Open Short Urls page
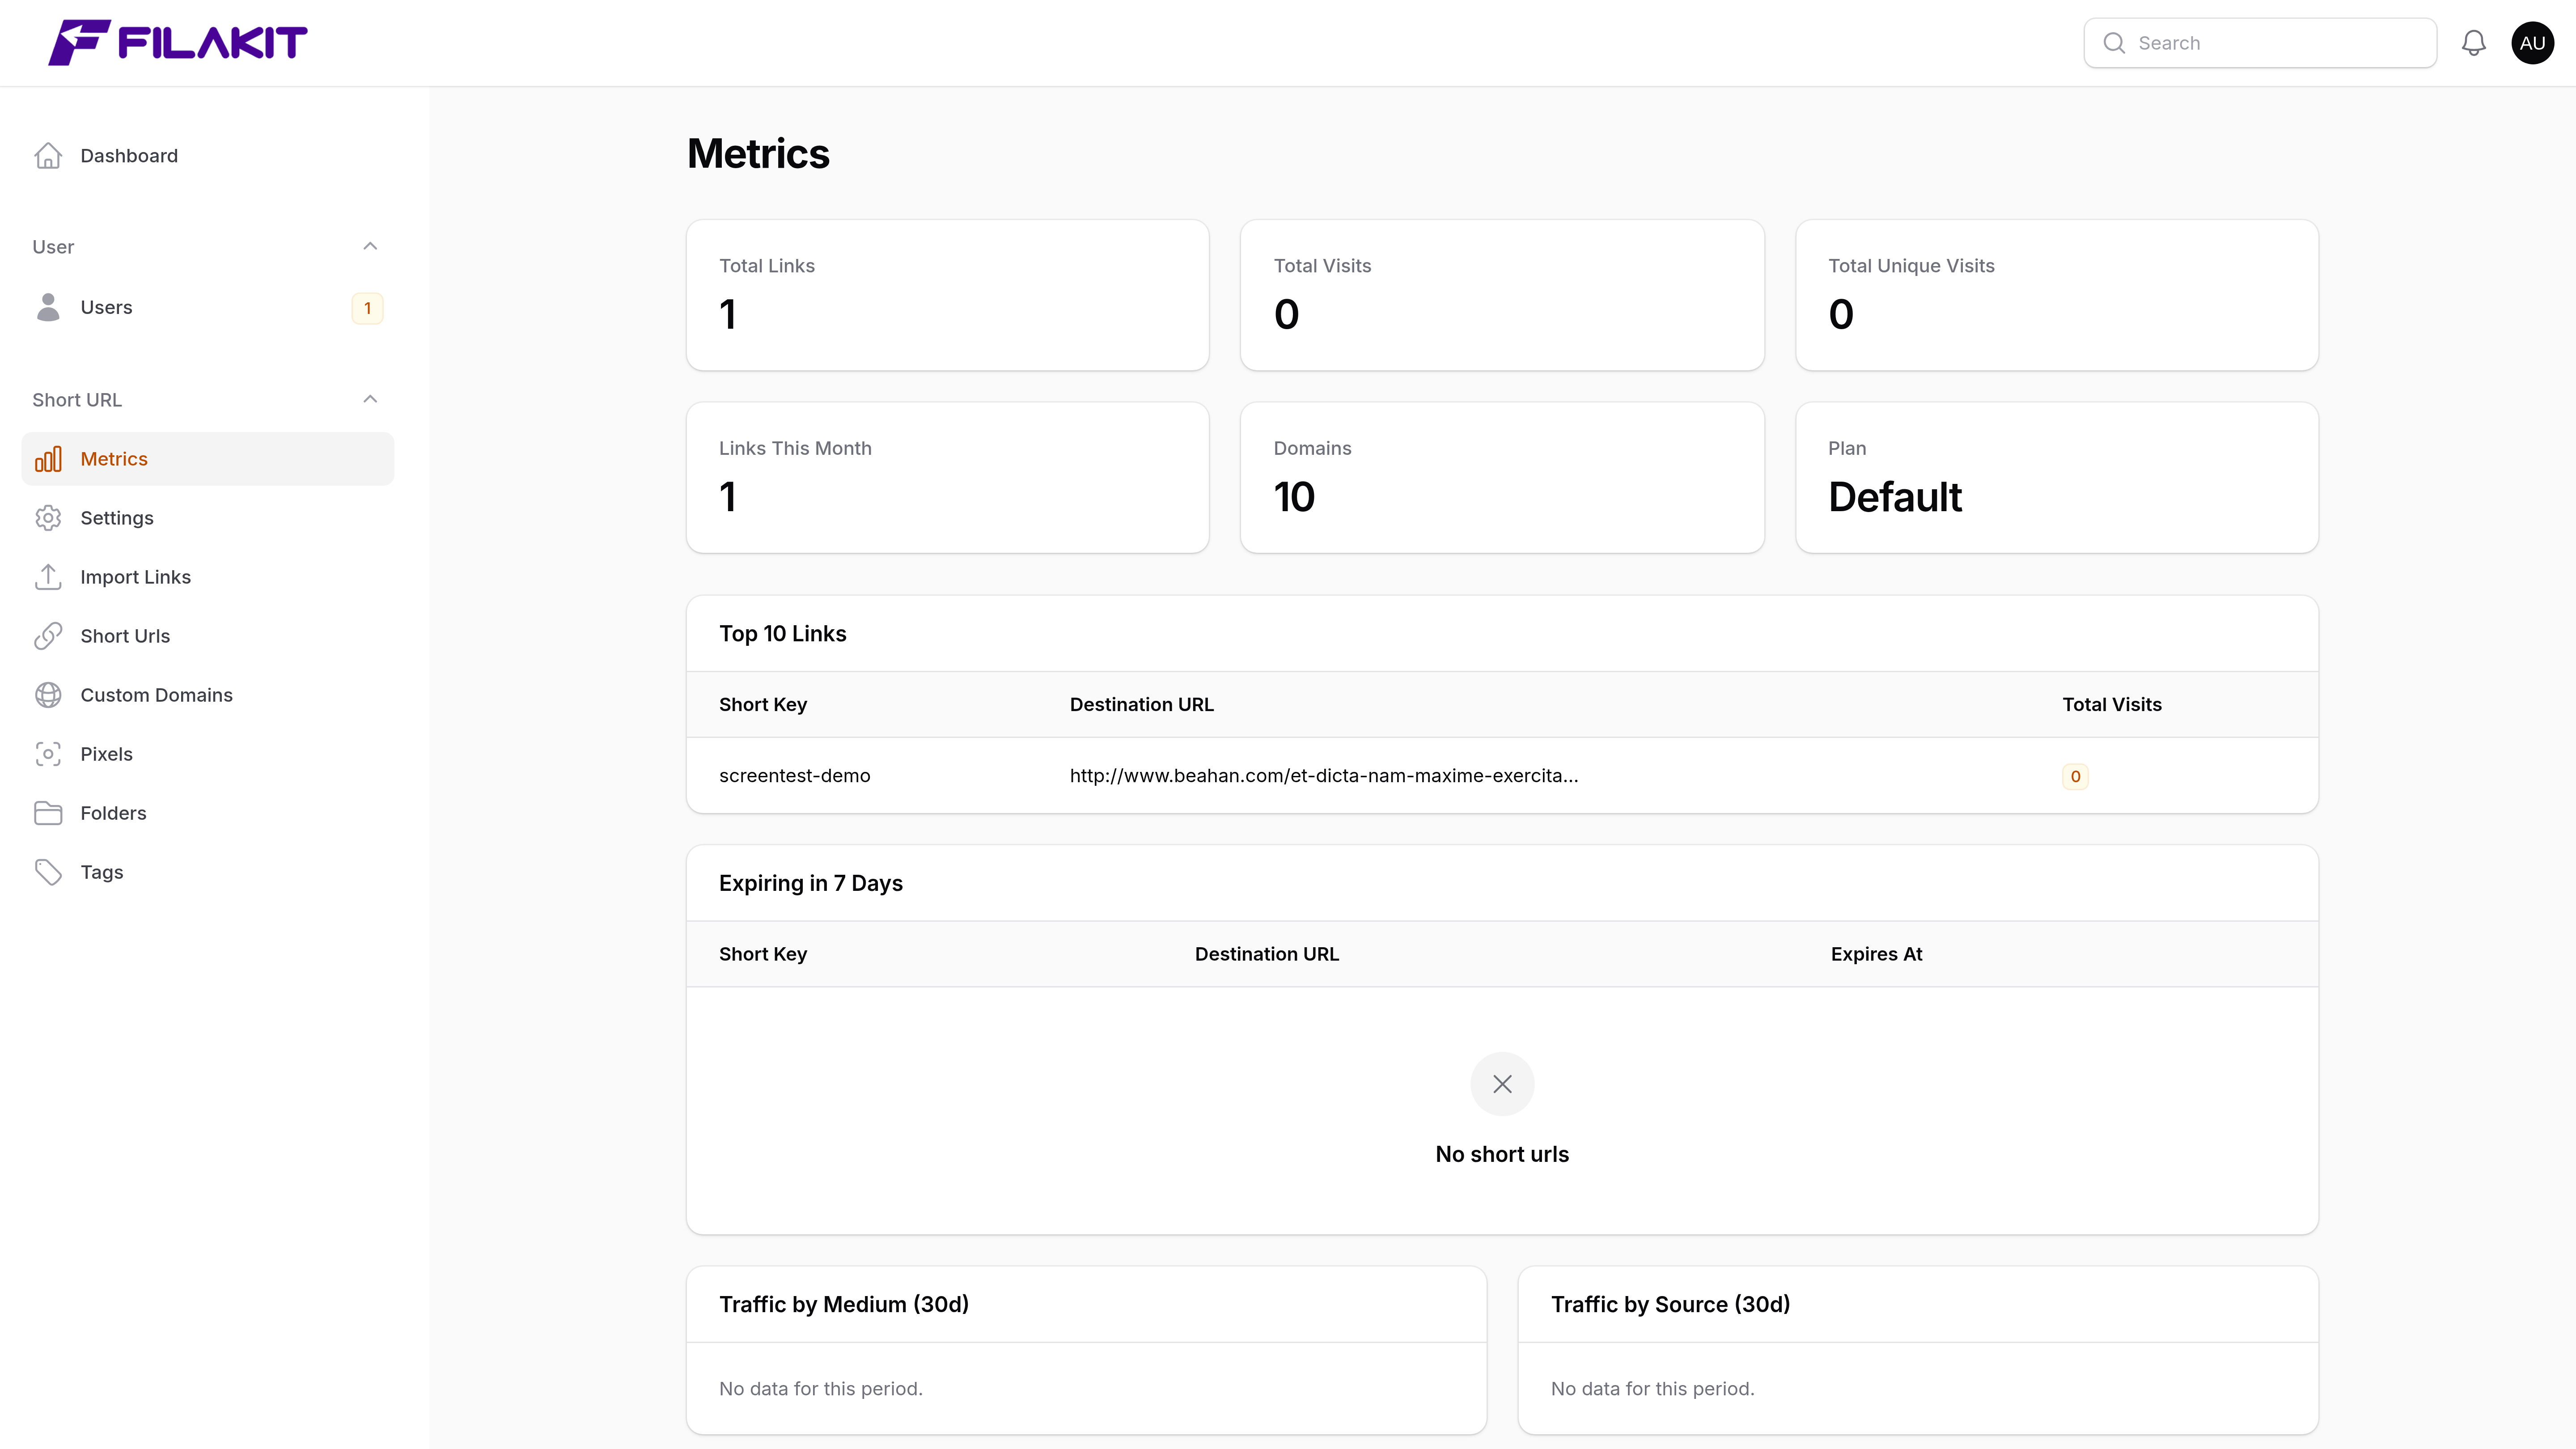 pyautogui.click(x=208, y=636)
